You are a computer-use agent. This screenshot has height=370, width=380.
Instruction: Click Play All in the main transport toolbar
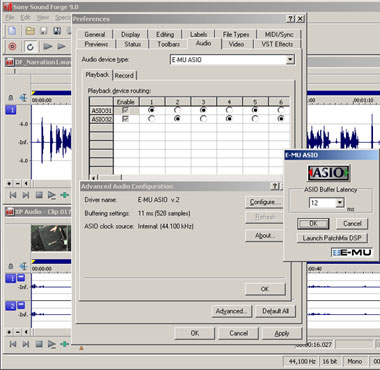tap(48, 47)
